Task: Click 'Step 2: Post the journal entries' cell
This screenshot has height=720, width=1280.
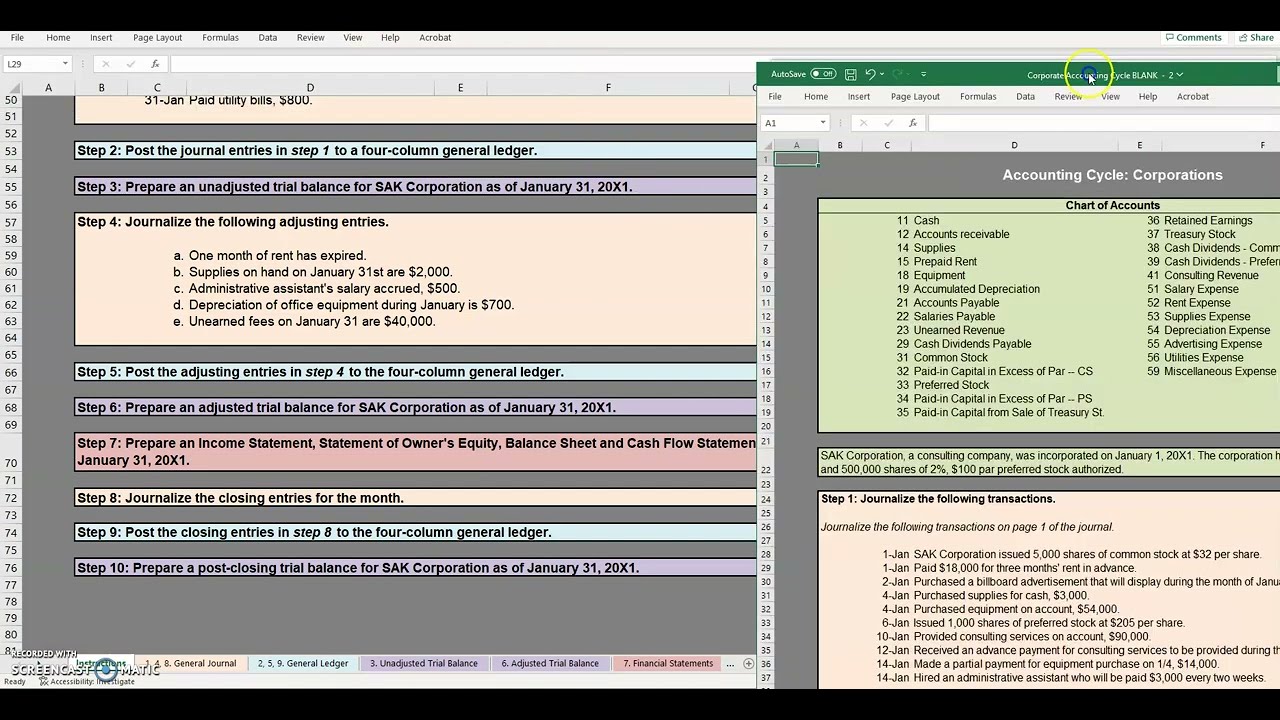Action: (416, 150)
